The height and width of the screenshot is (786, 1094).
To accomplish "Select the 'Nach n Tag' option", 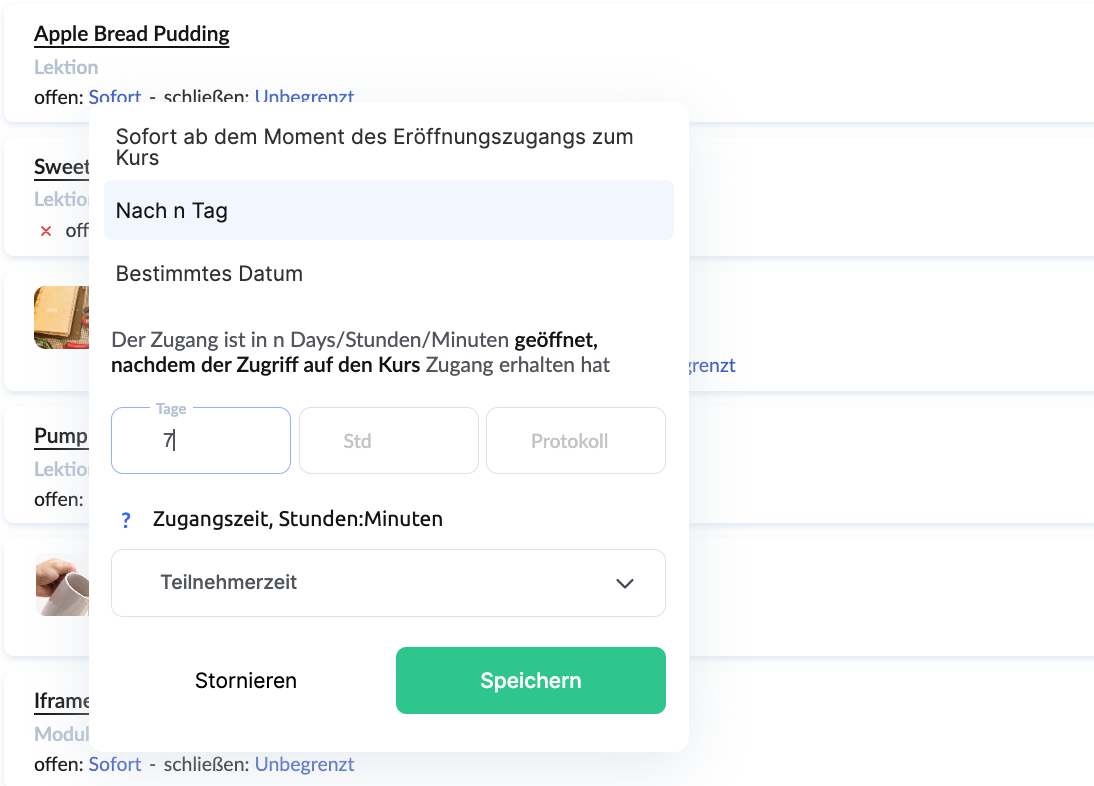I will (x=389, y=210).
